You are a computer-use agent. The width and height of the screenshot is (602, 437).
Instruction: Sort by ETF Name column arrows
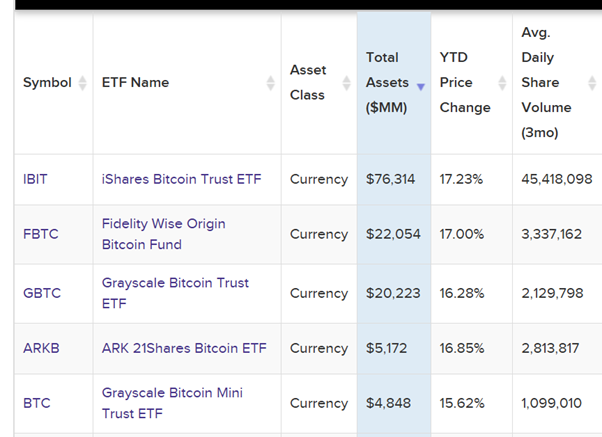(270, 83)
